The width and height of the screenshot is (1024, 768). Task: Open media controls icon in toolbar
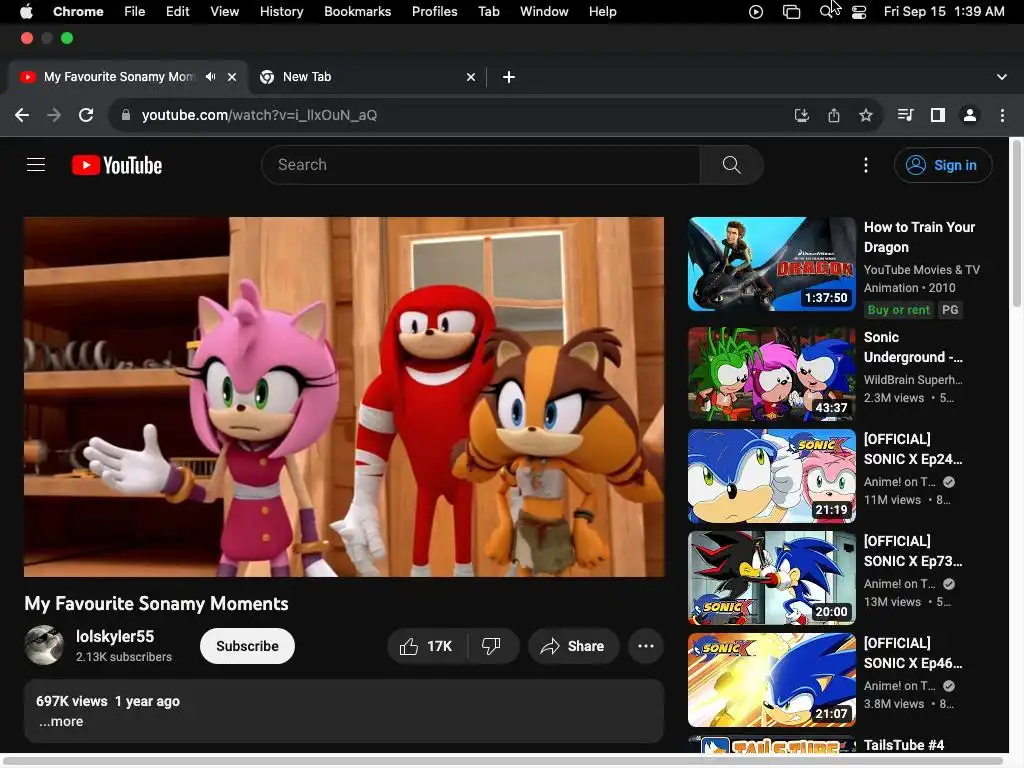905,116
